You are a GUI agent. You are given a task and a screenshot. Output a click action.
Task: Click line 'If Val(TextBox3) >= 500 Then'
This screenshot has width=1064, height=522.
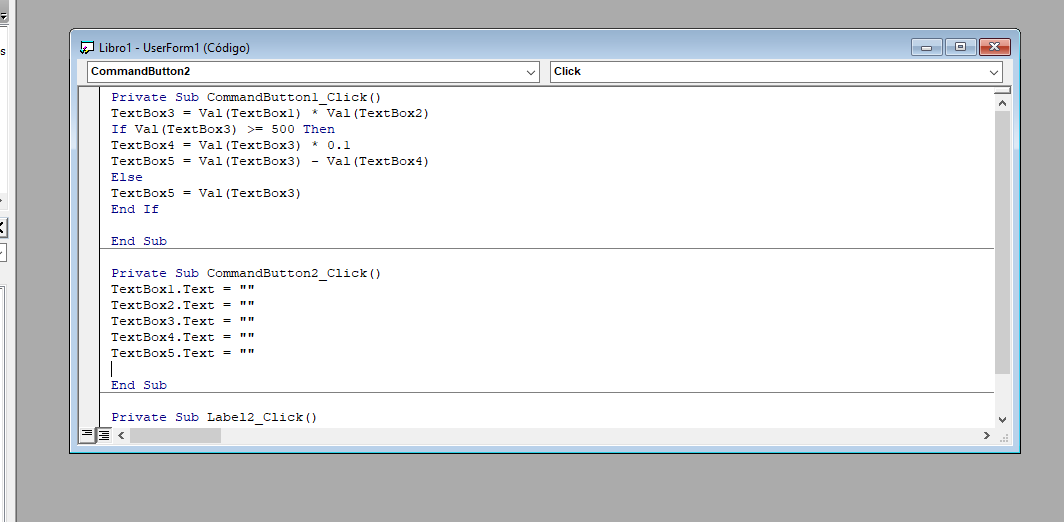click(x=223, y=129)
